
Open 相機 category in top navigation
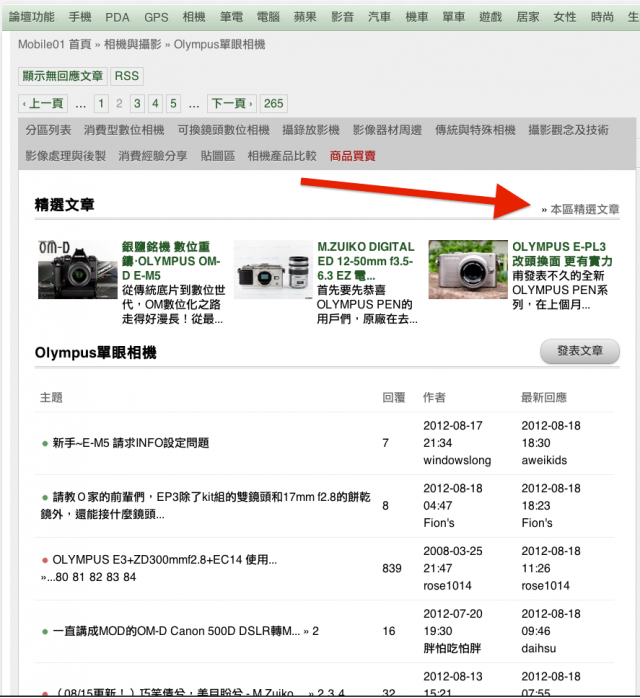point(194,17)
